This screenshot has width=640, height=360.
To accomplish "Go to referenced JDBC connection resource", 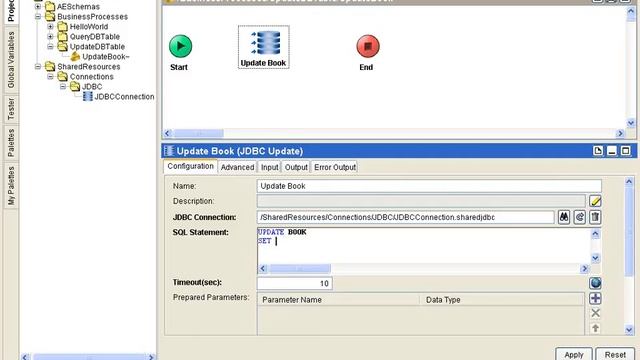I will pos(580,217).
